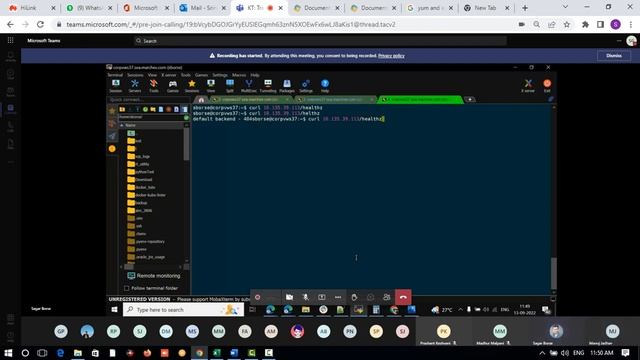Open the Games controller icon
The width and height of the screenshot is (640, 360).
point(173,86)
